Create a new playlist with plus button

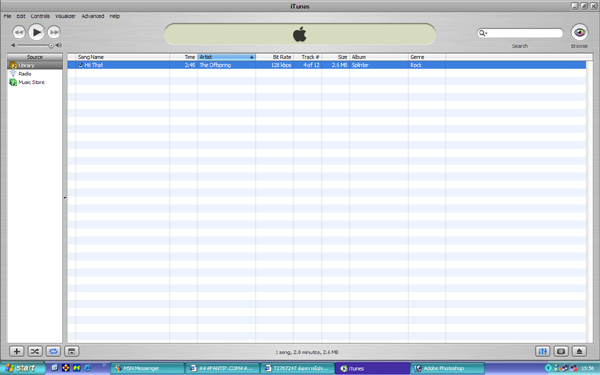tap(16, 351)
